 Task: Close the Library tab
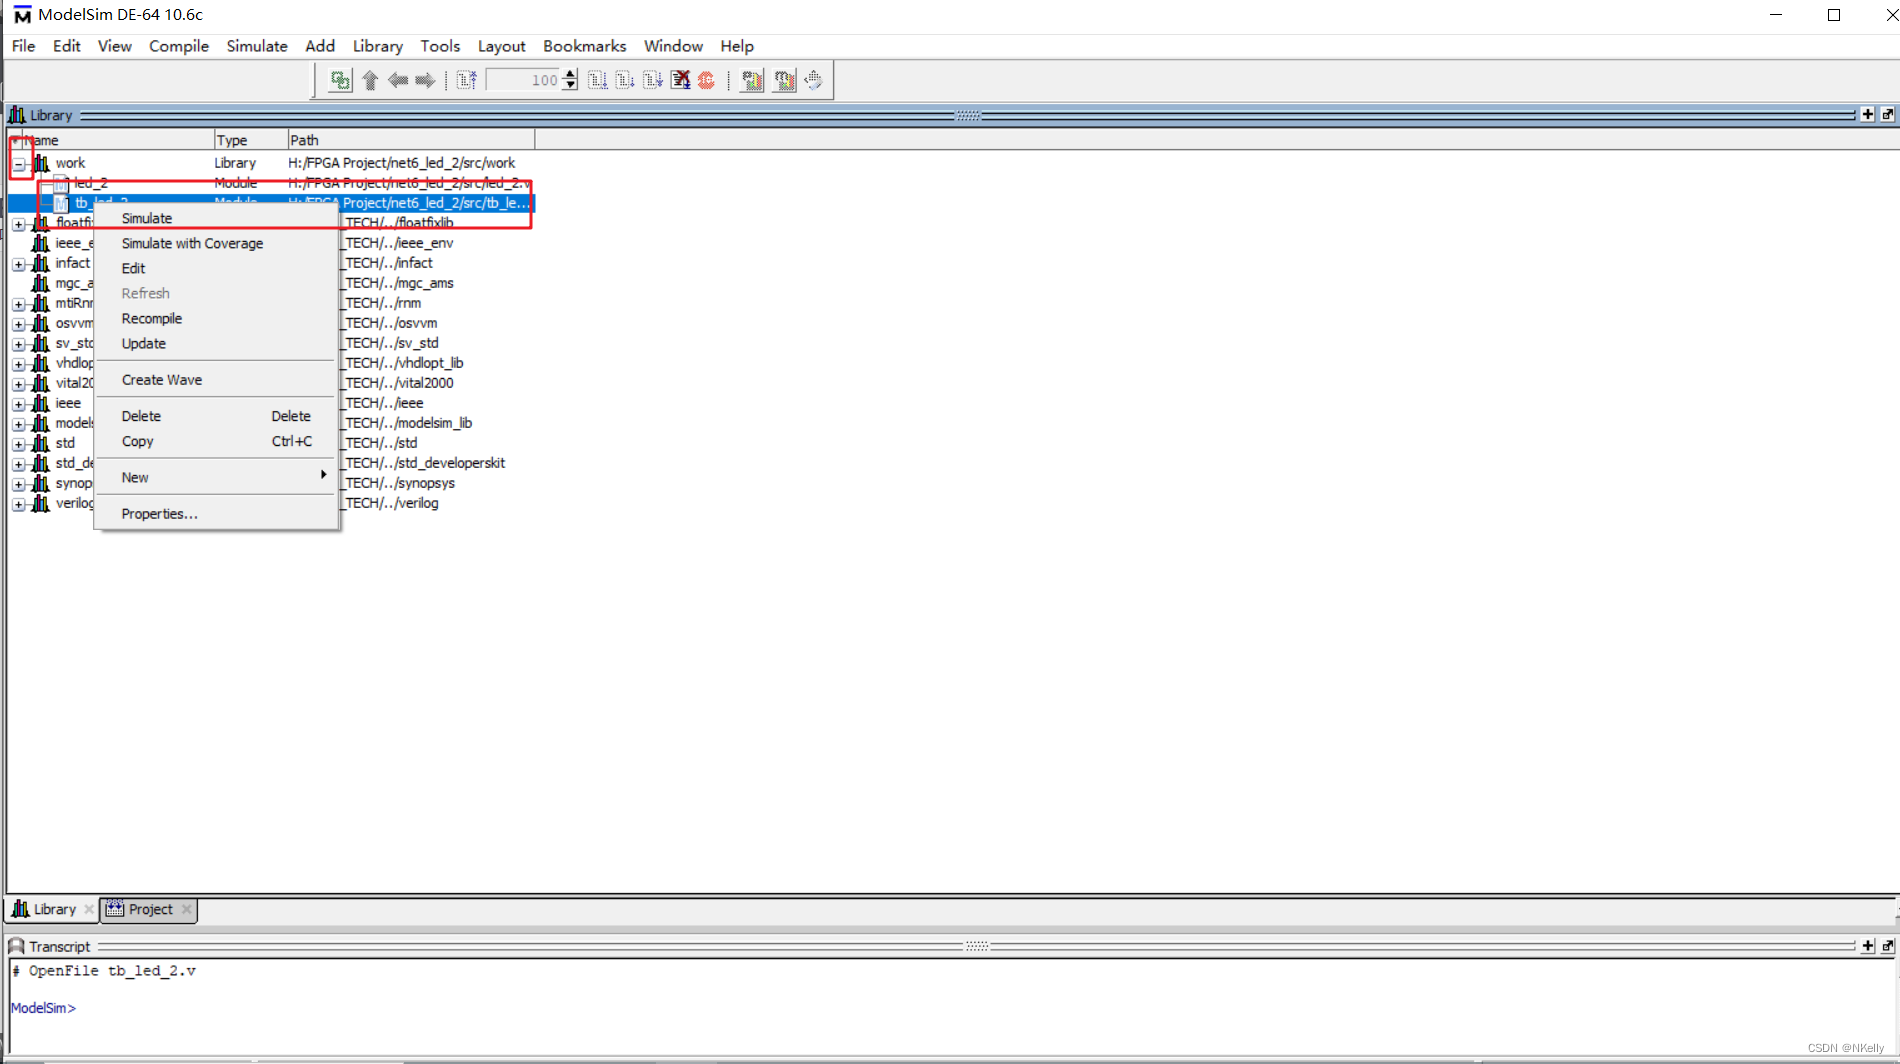pos(89,909)
